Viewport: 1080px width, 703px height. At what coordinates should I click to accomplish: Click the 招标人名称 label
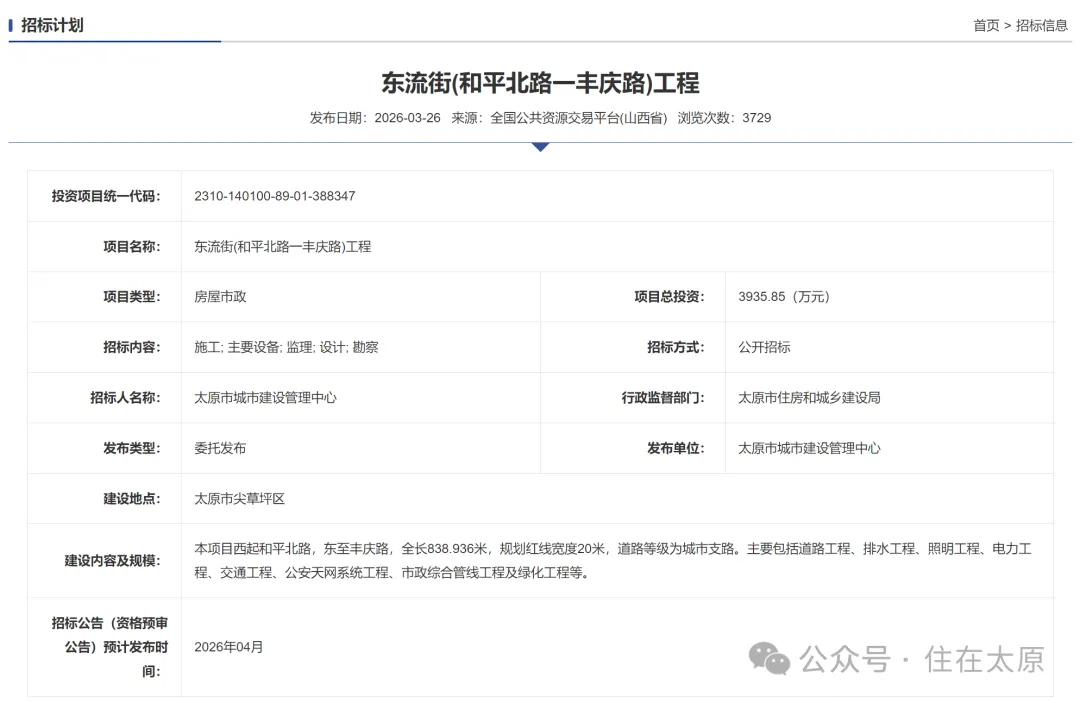click(x=125, y=397)
